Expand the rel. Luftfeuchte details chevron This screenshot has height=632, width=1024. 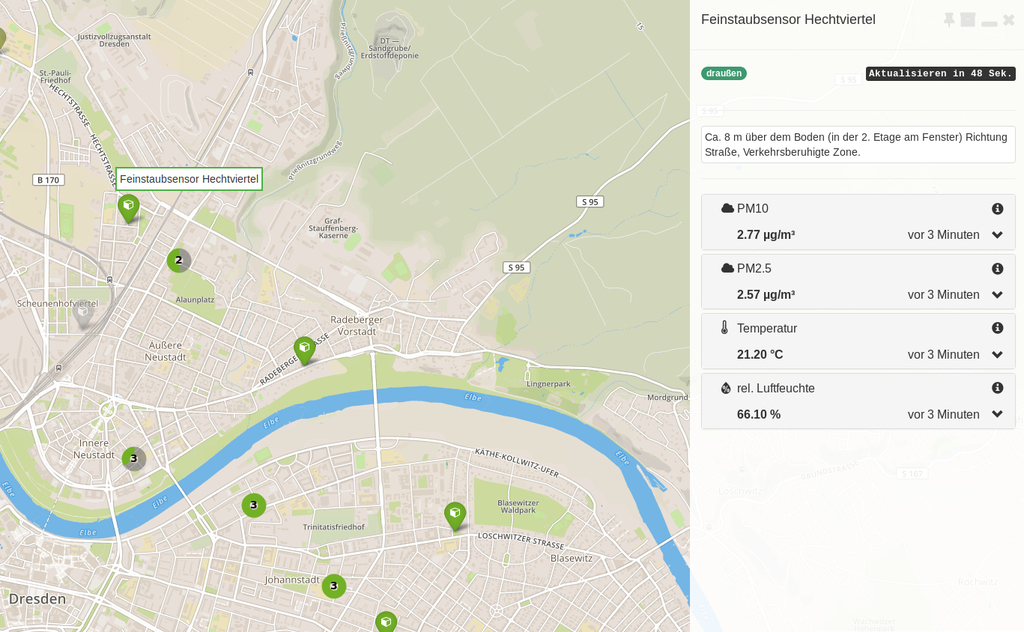pos(997,414)
